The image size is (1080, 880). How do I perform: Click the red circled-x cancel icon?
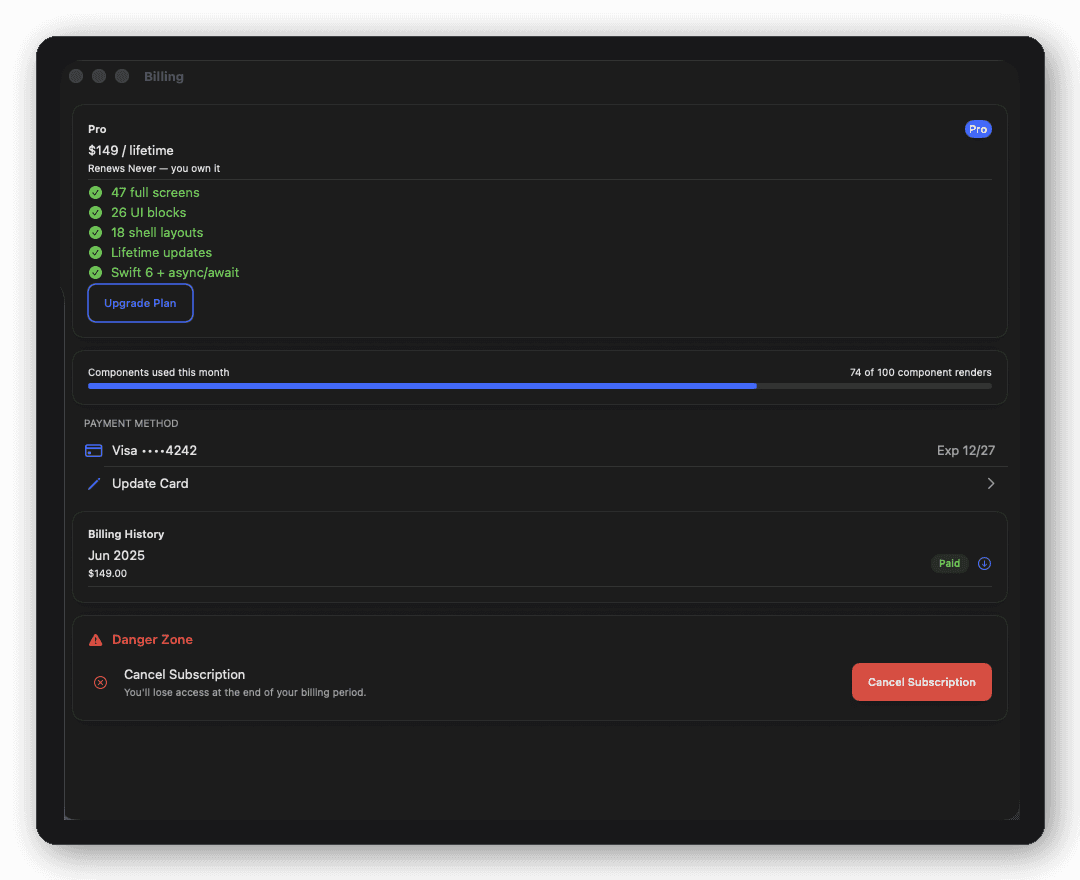(101, 682)
